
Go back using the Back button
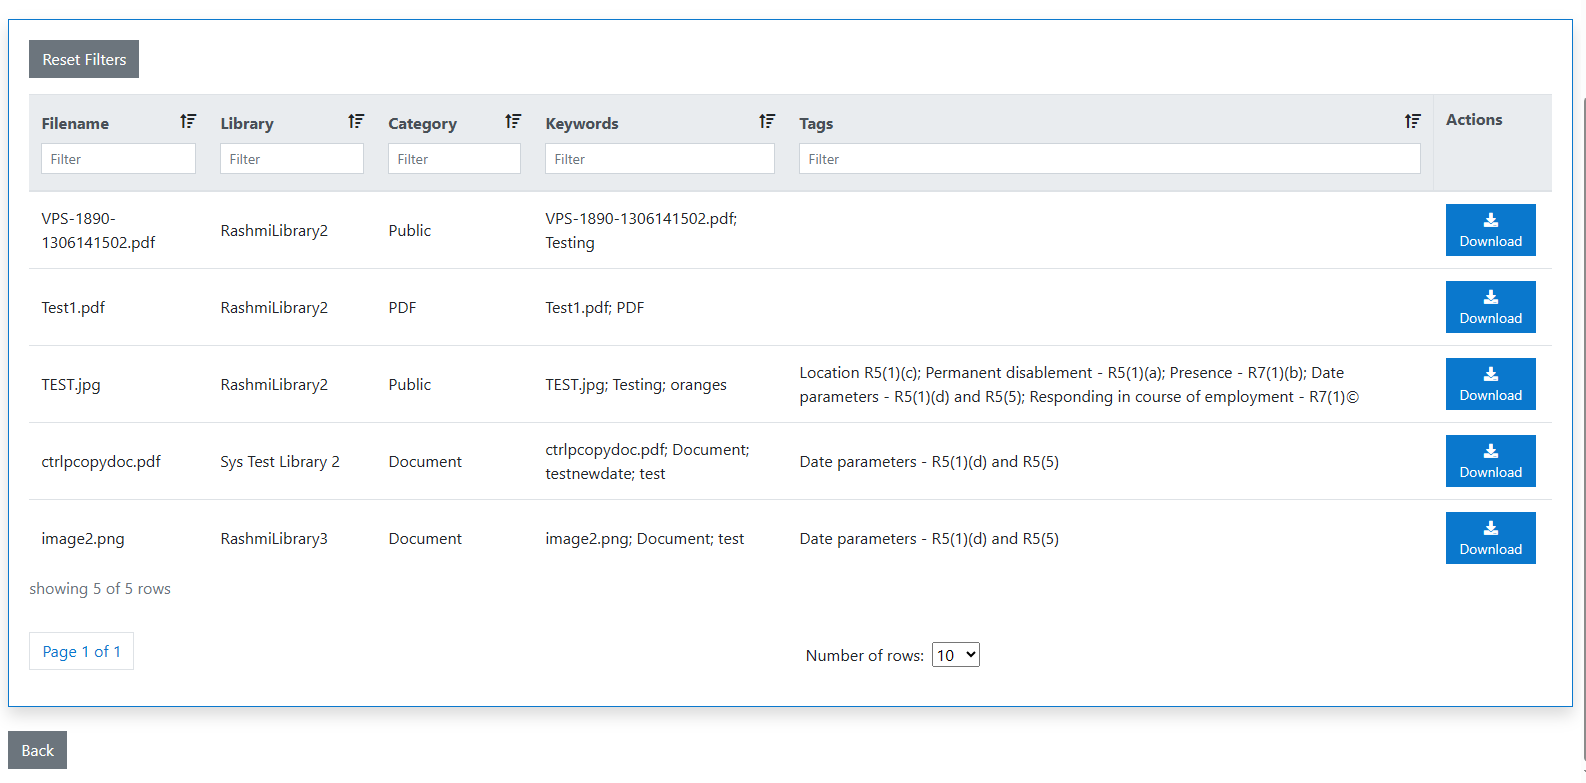tap(38, 750)
